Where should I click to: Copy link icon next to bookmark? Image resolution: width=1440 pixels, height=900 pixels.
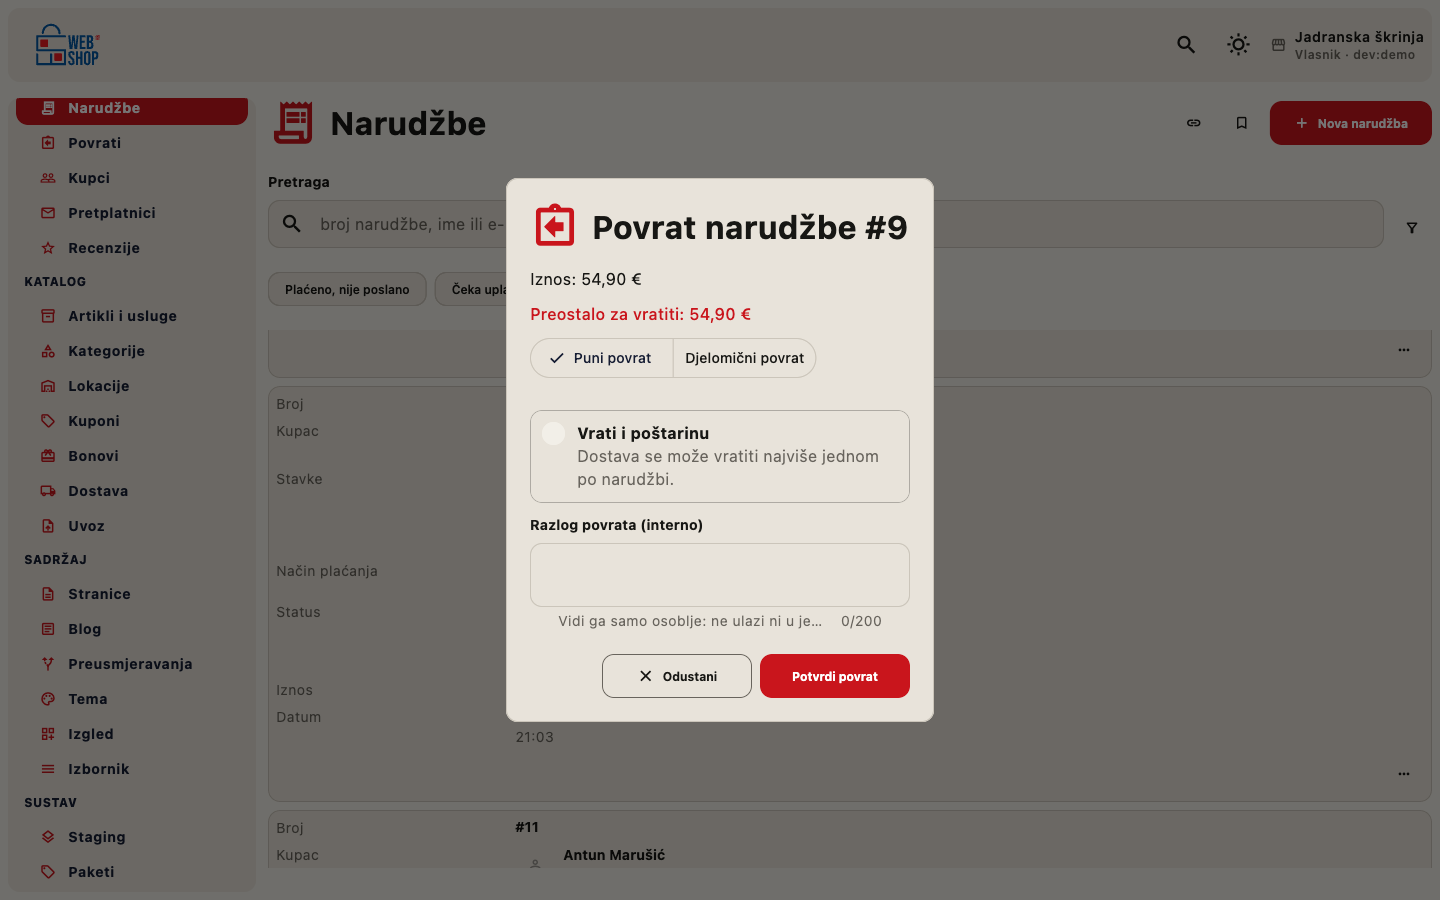[1194, 123]
